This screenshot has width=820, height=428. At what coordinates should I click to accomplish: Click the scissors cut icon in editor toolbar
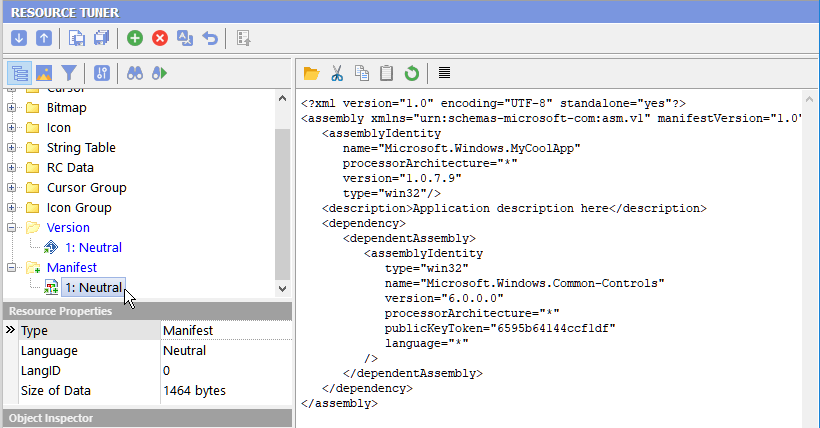click(x=337, y=73)
